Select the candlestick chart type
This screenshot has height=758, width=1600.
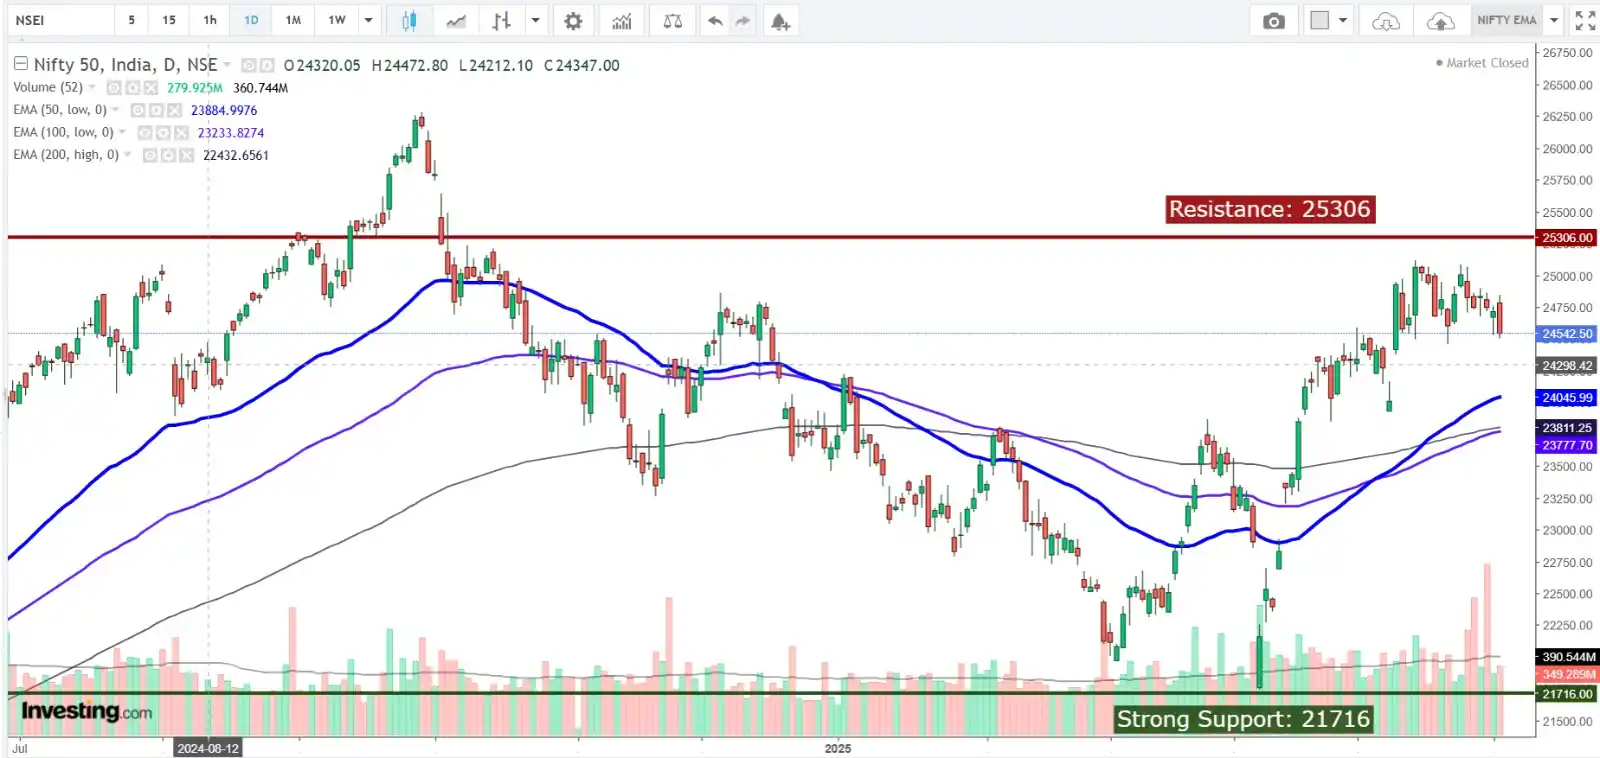409,20
